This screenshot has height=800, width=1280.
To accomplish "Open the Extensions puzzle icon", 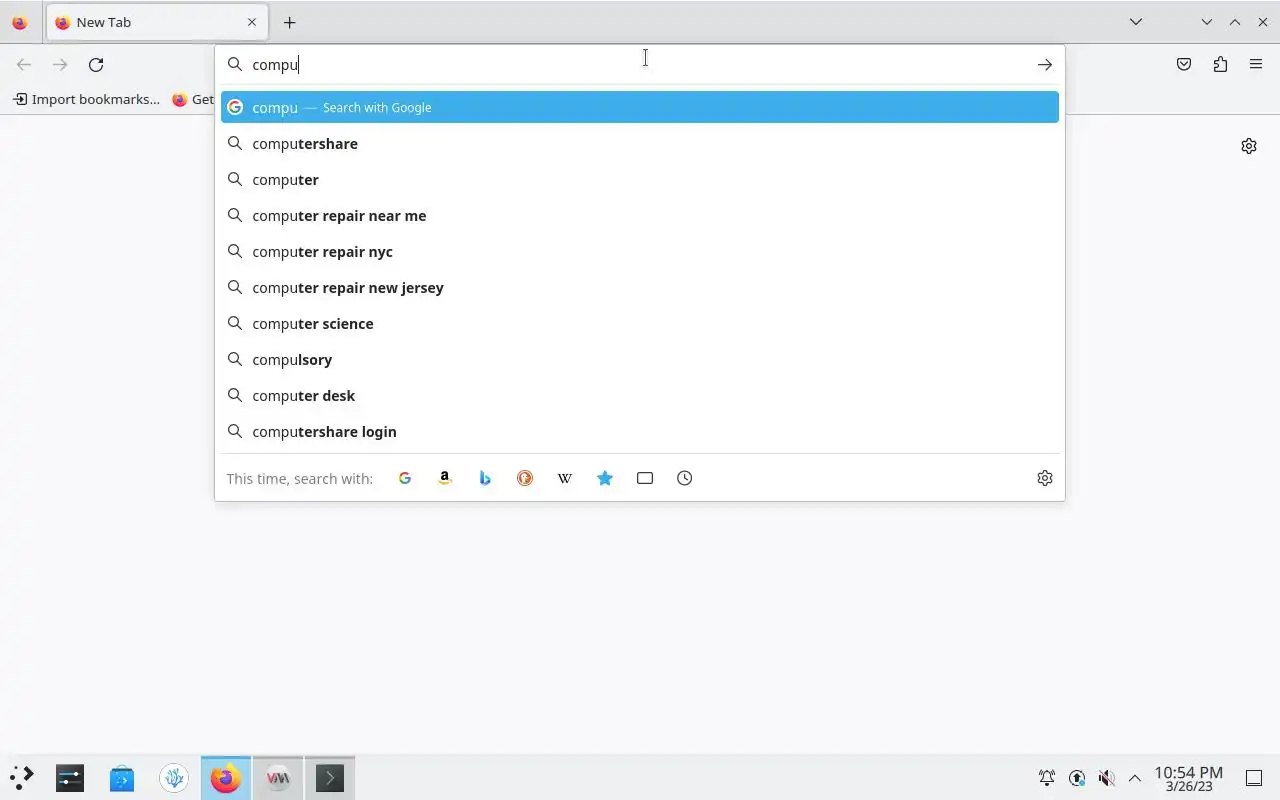I will pyautogui.click(x=1220, y=65).
